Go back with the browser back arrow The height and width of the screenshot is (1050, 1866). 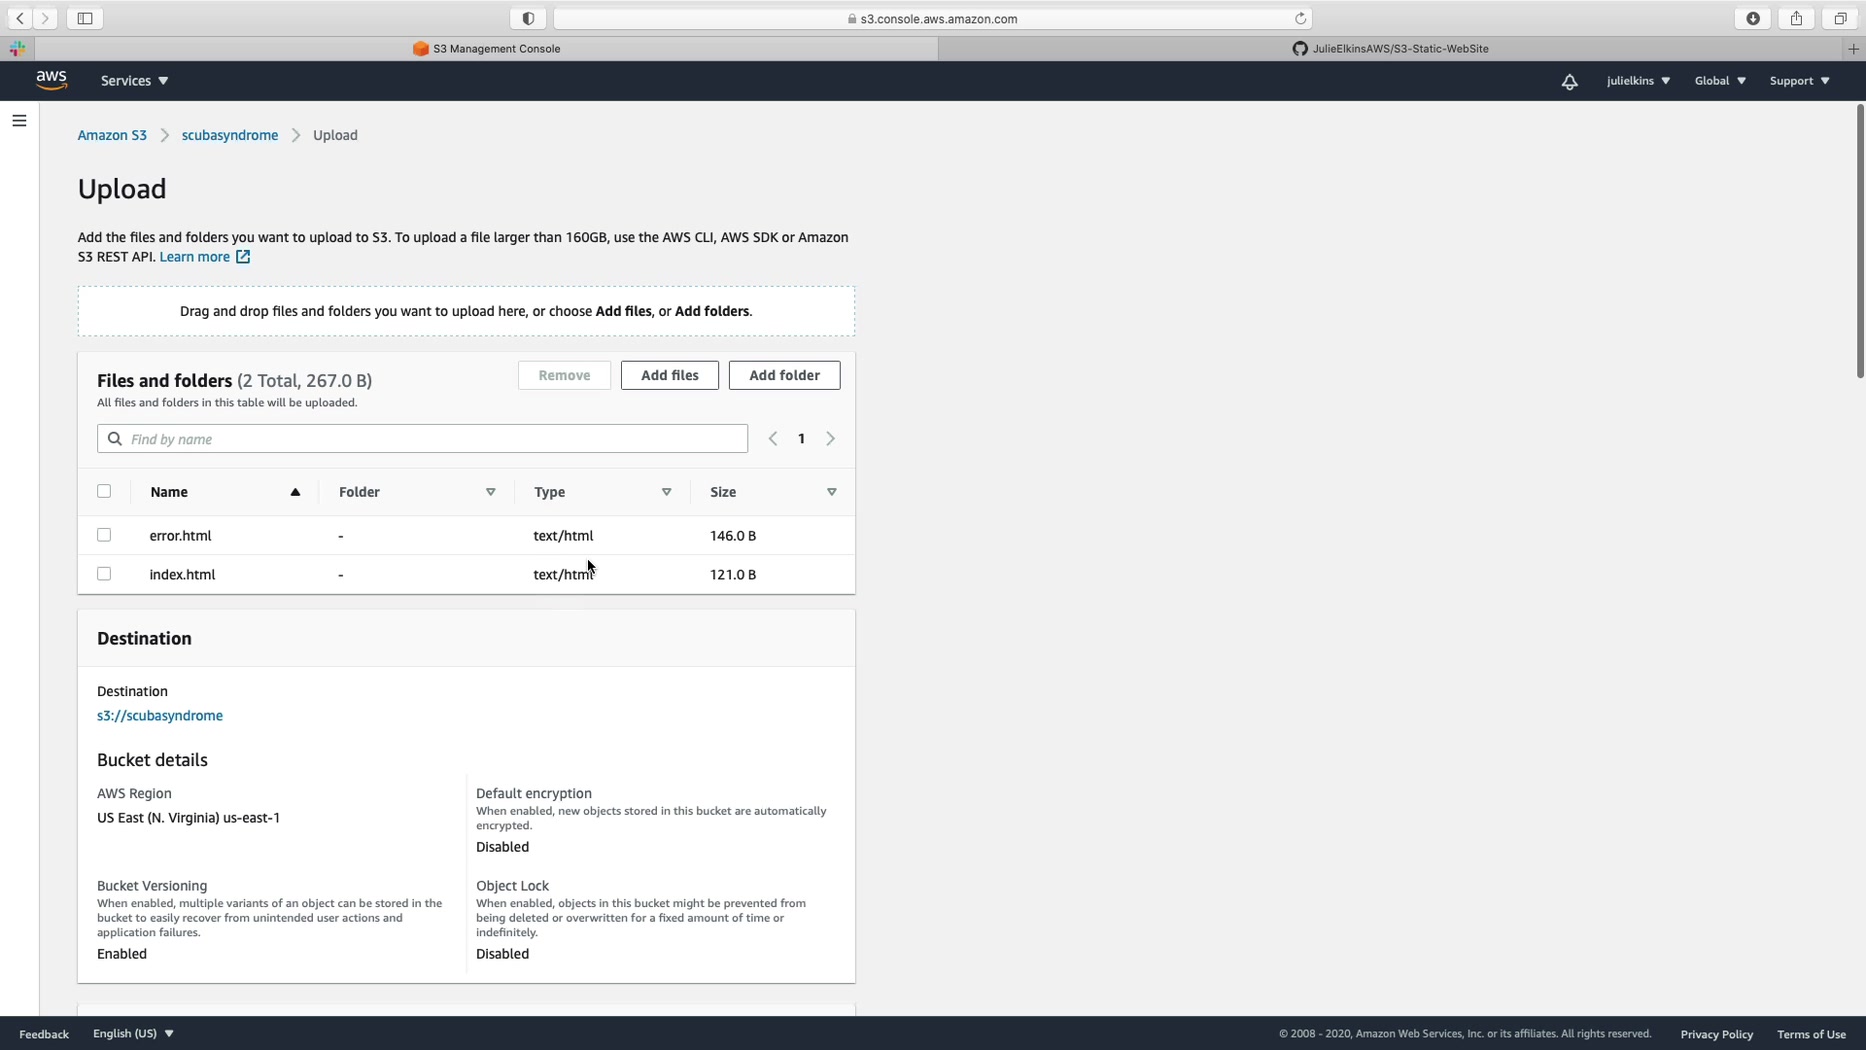click(20, 18)
